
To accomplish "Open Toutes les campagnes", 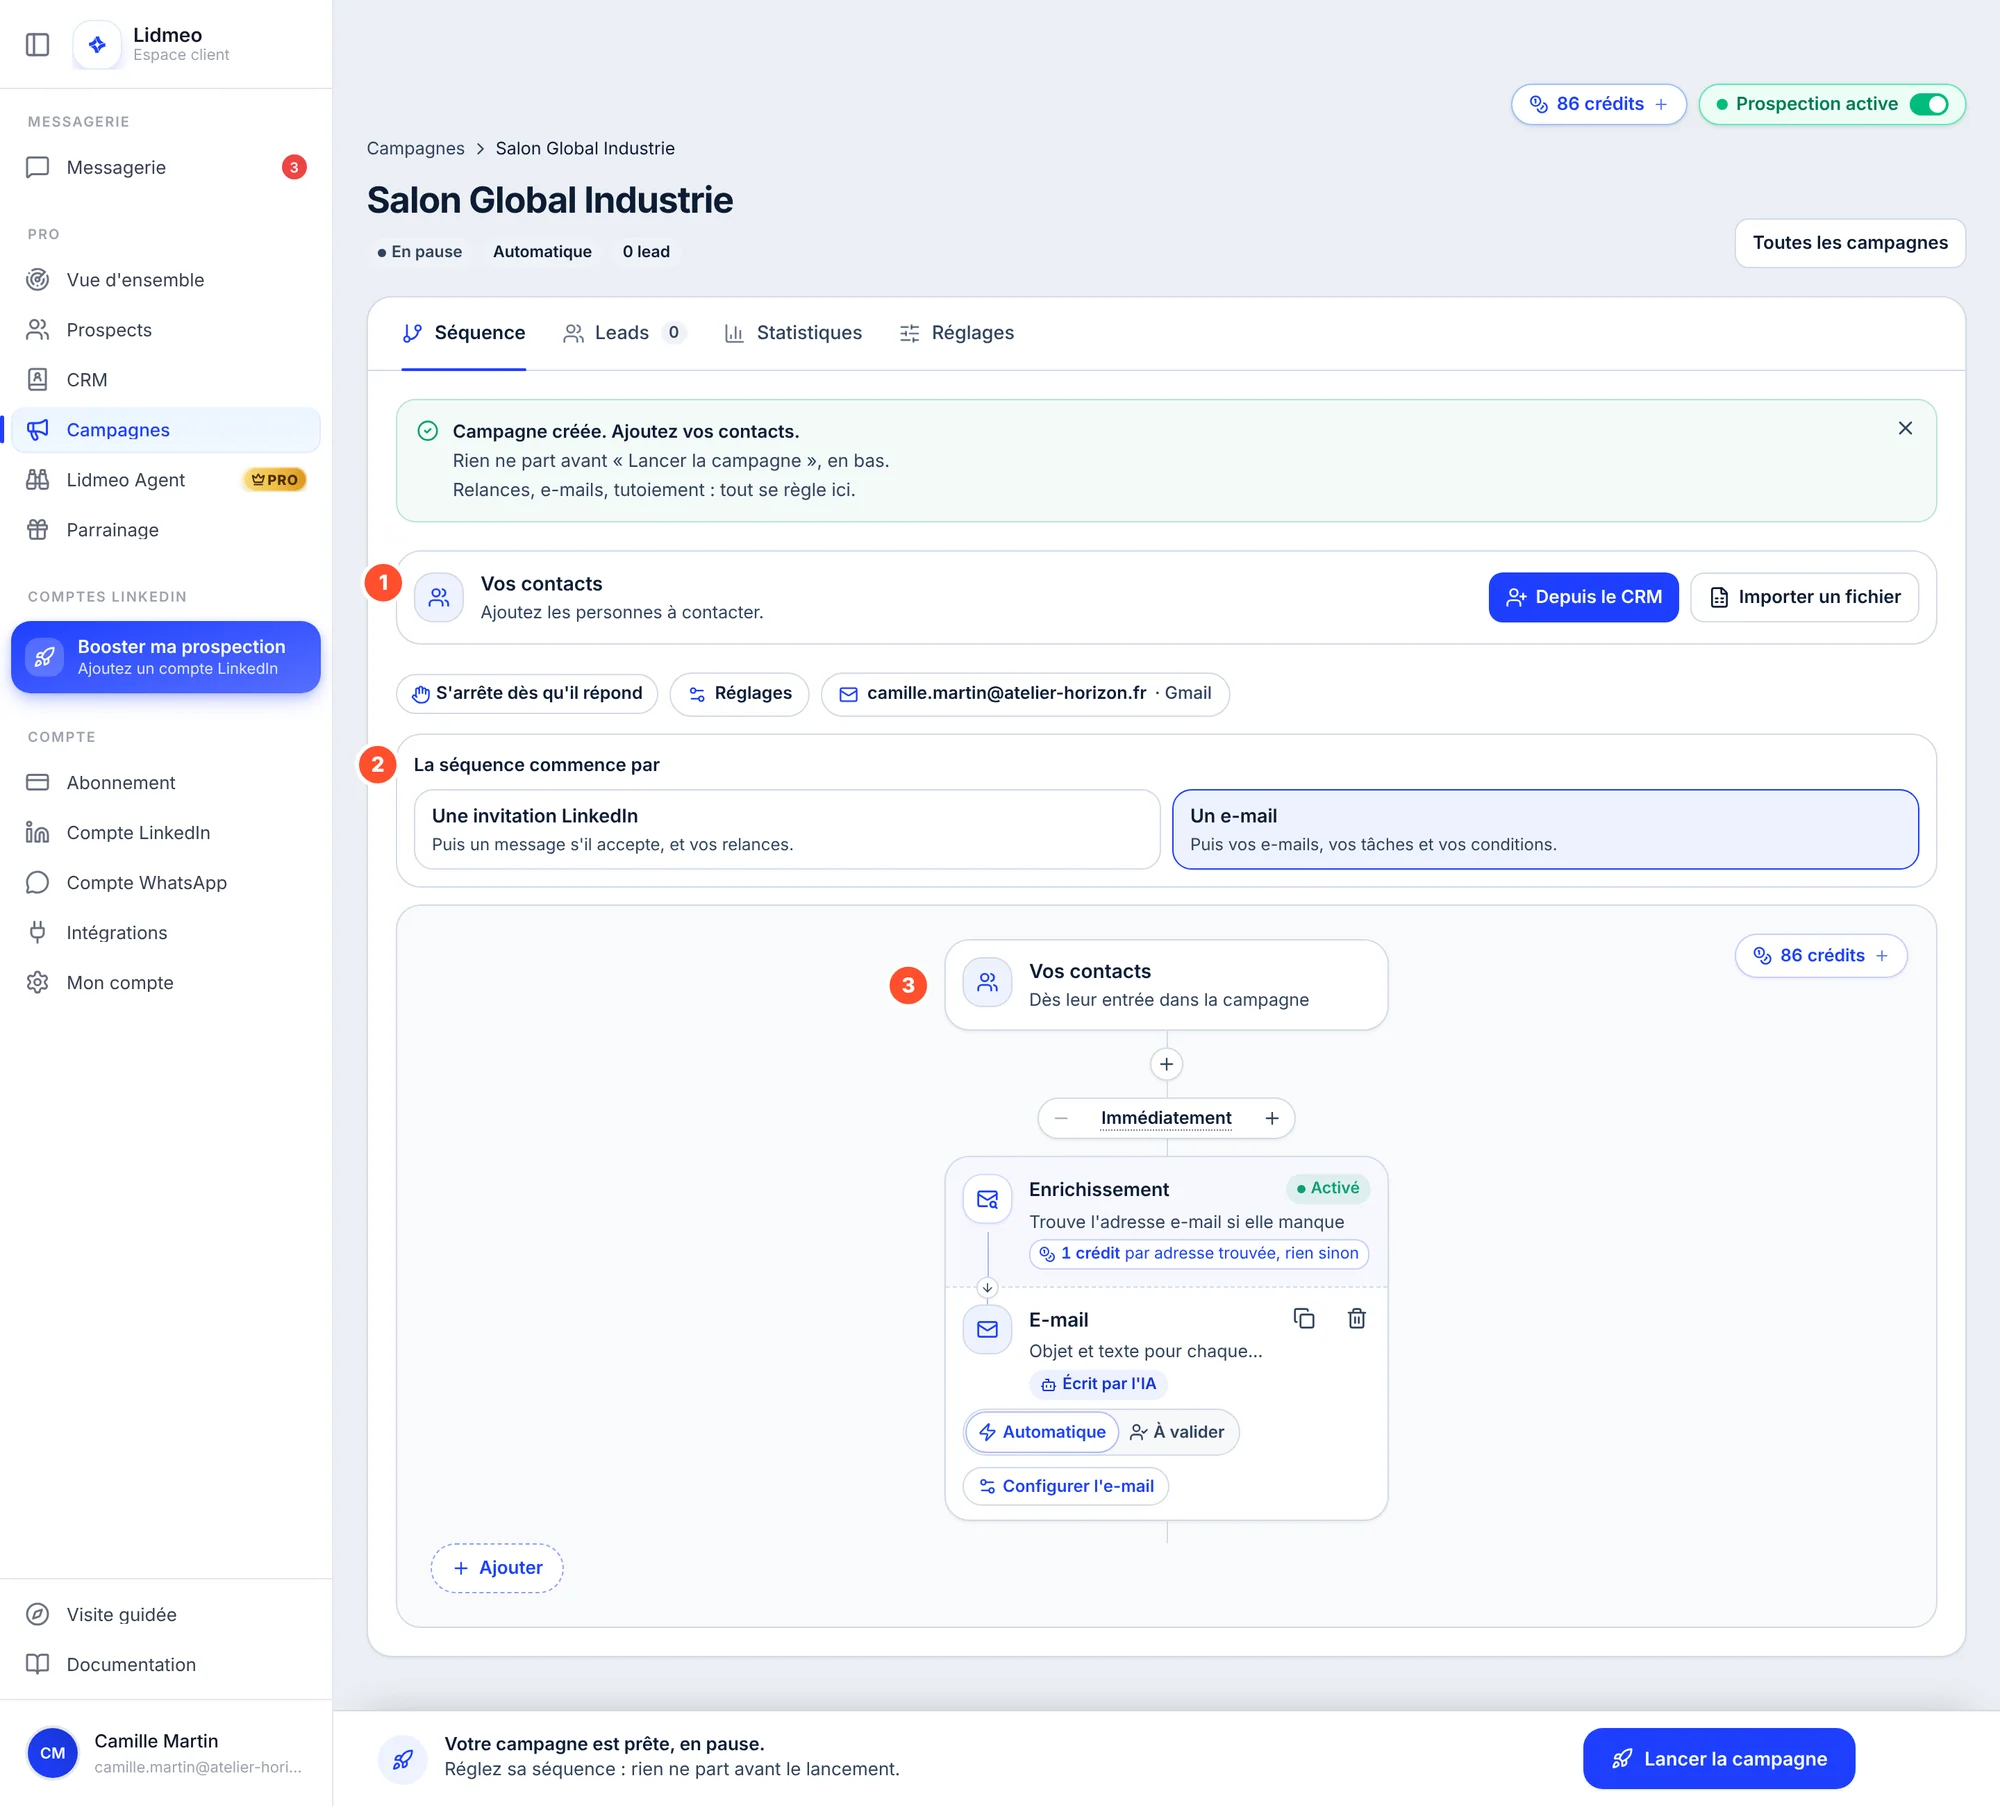I will tap(1850, 243).
